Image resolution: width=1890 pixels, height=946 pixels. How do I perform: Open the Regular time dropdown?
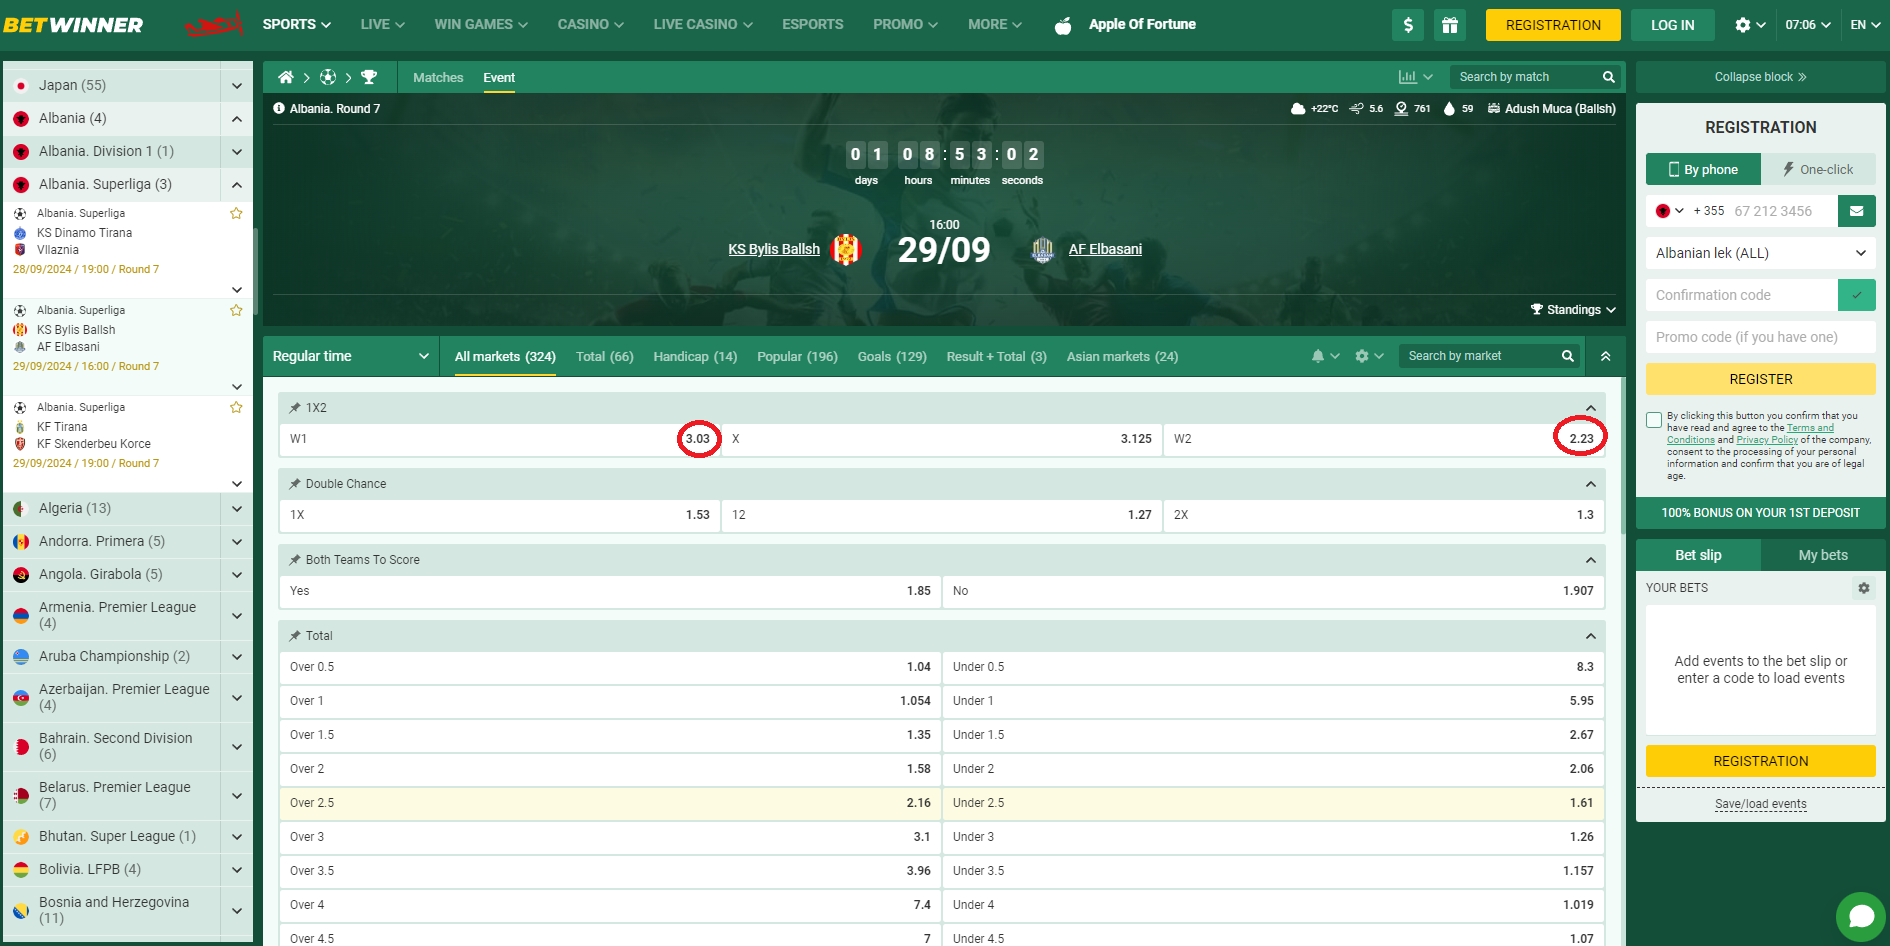click(x=351, y=356)
